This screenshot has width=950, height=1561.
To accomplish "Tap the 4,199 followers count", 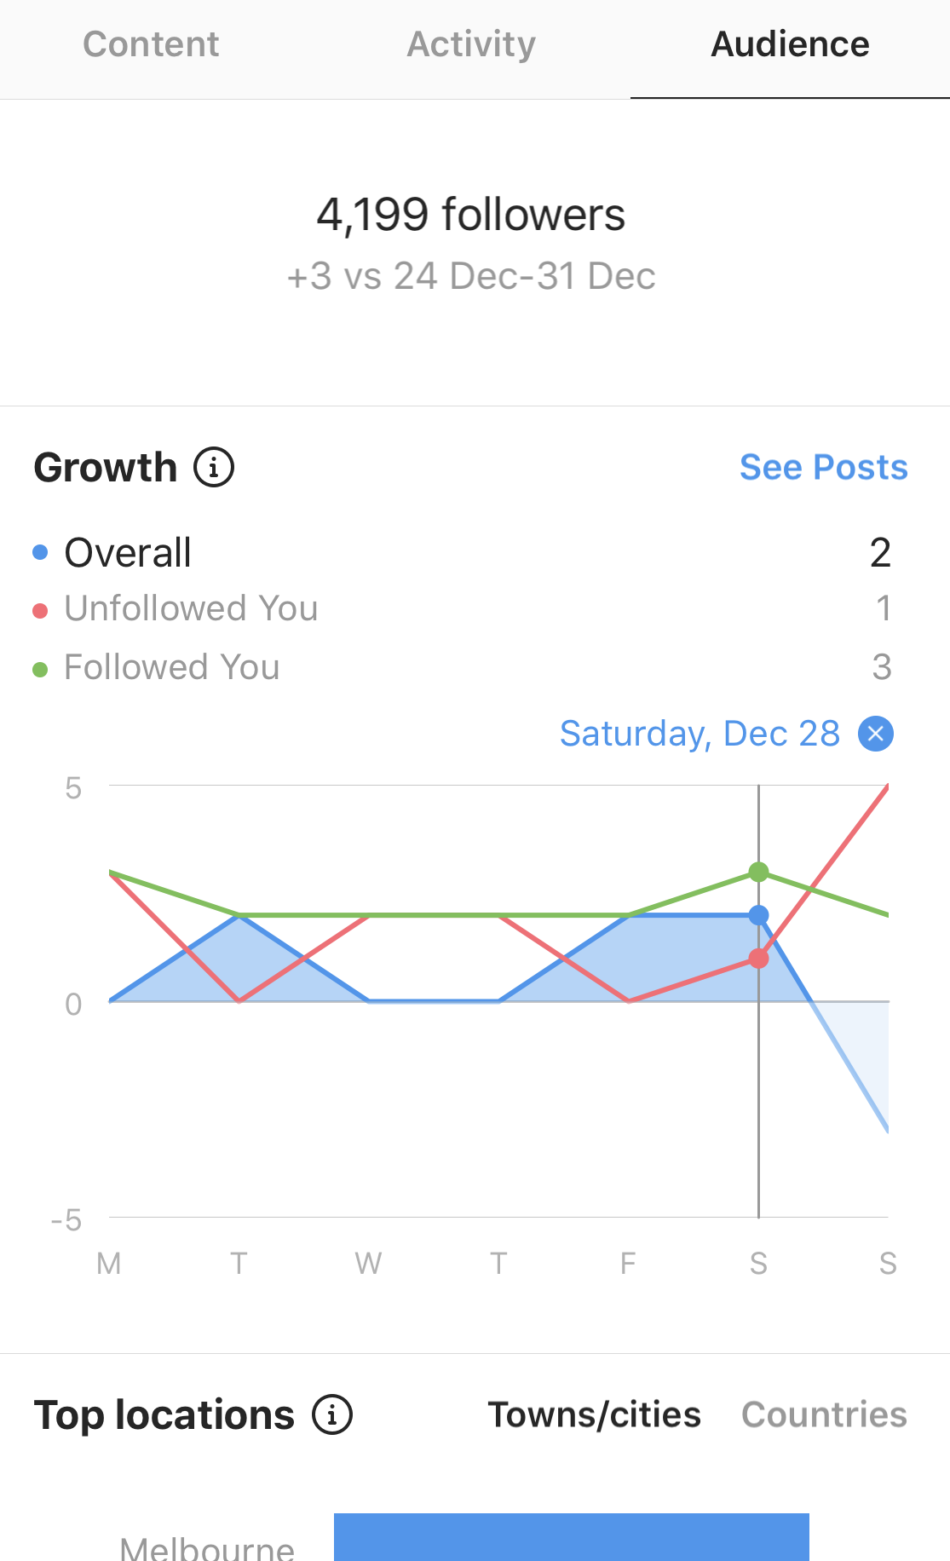I will coord(471,214).
